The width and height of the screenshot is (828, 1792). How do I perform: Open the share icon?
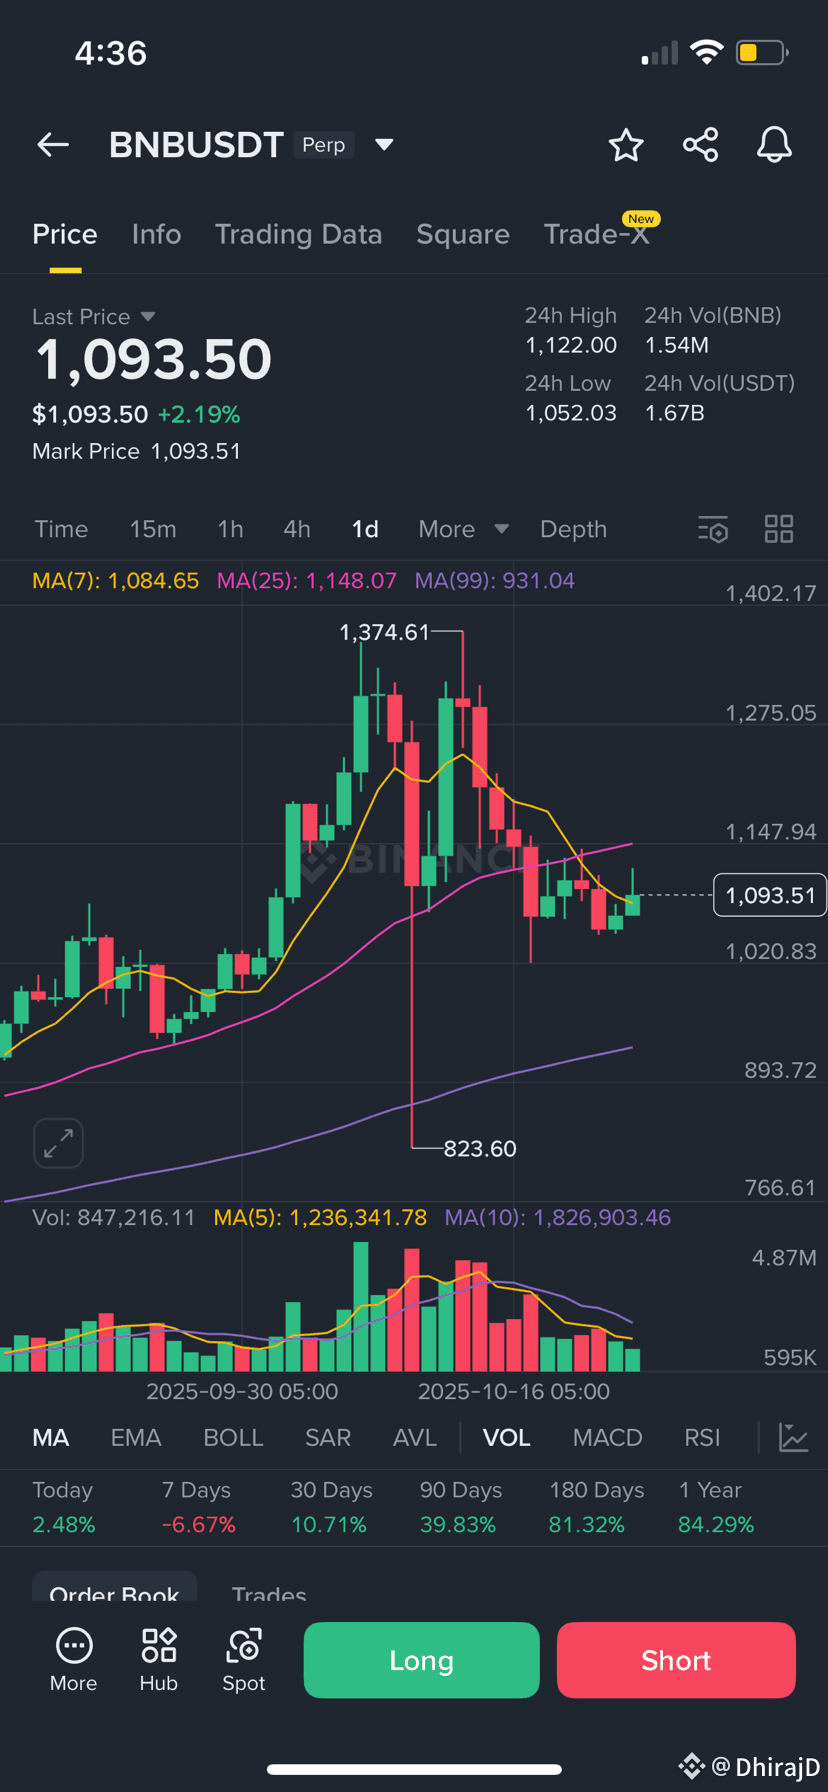tap(700, 145)
